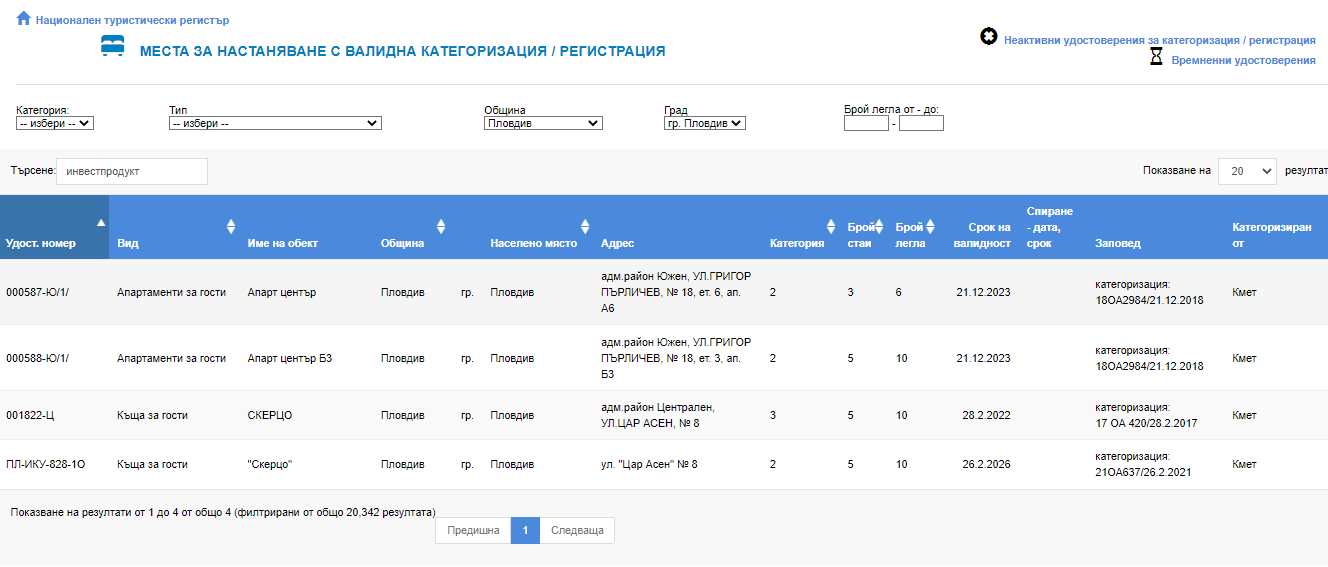Sort by Населено място column

tap(585, 226)
